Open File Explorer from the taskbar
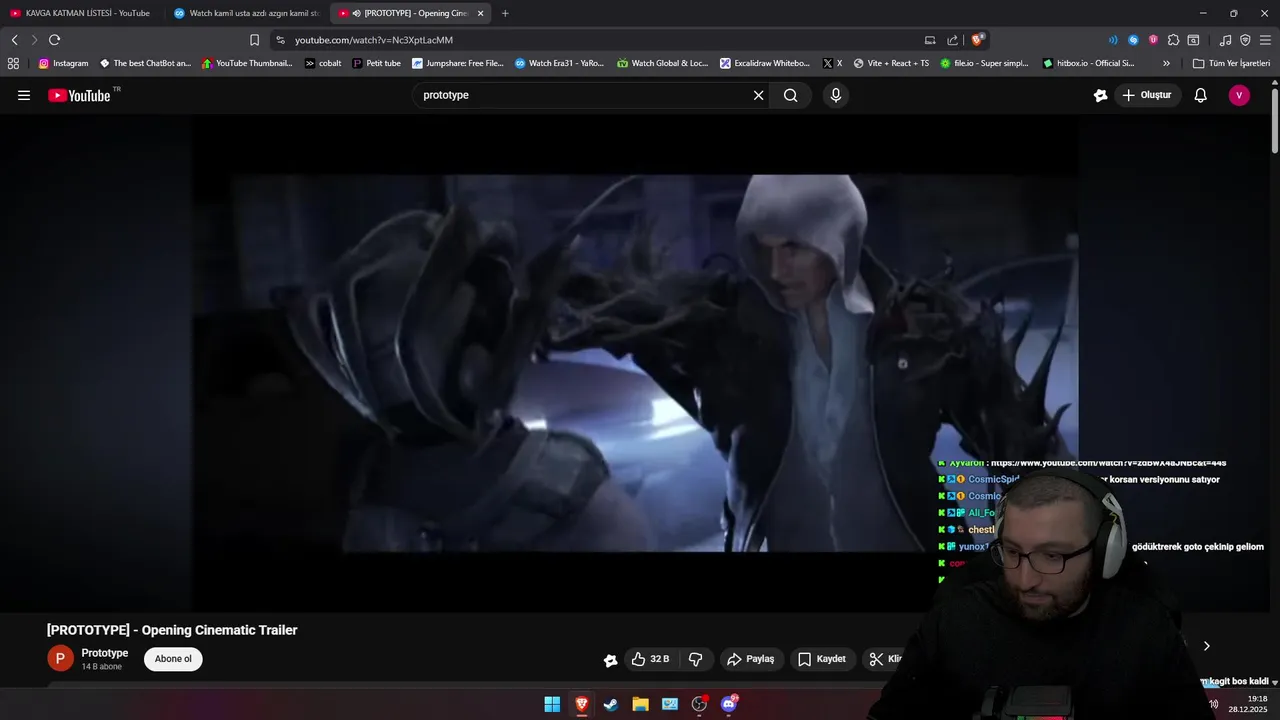This screenshot has width=1280, height=720. tap(640, 704)
